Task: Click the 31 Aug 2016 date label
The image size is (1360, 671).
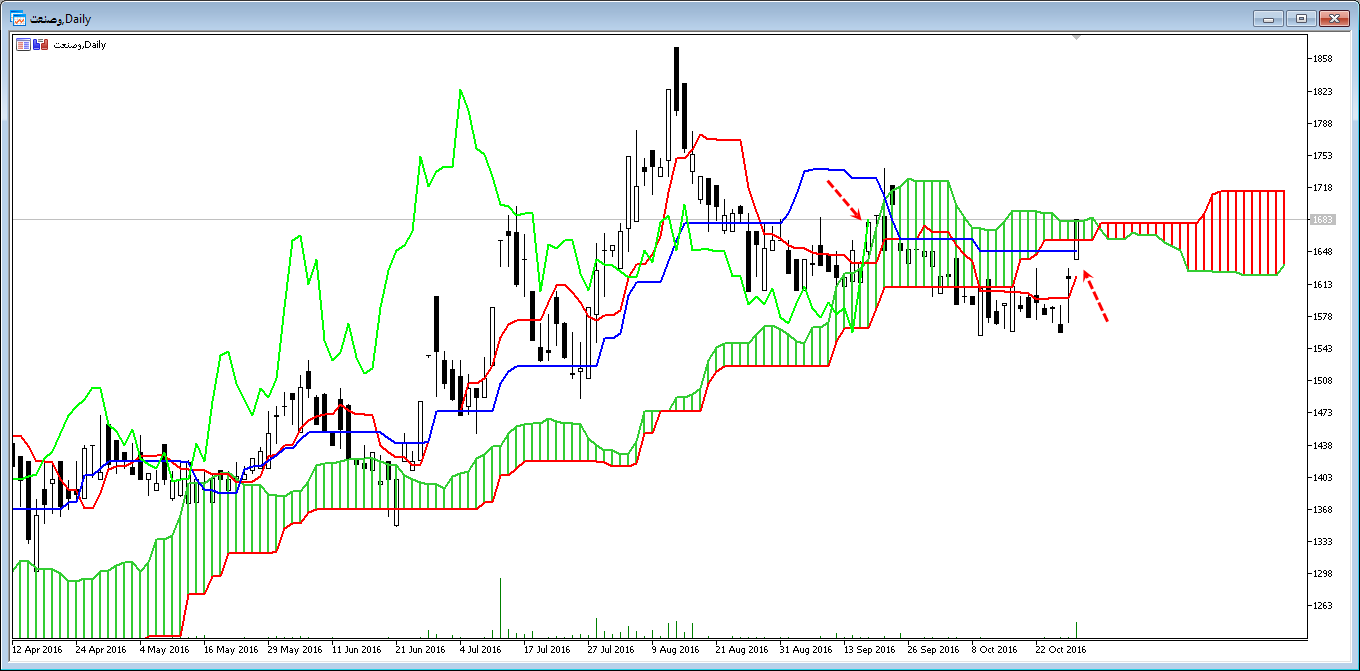Action: pos(805,649)
